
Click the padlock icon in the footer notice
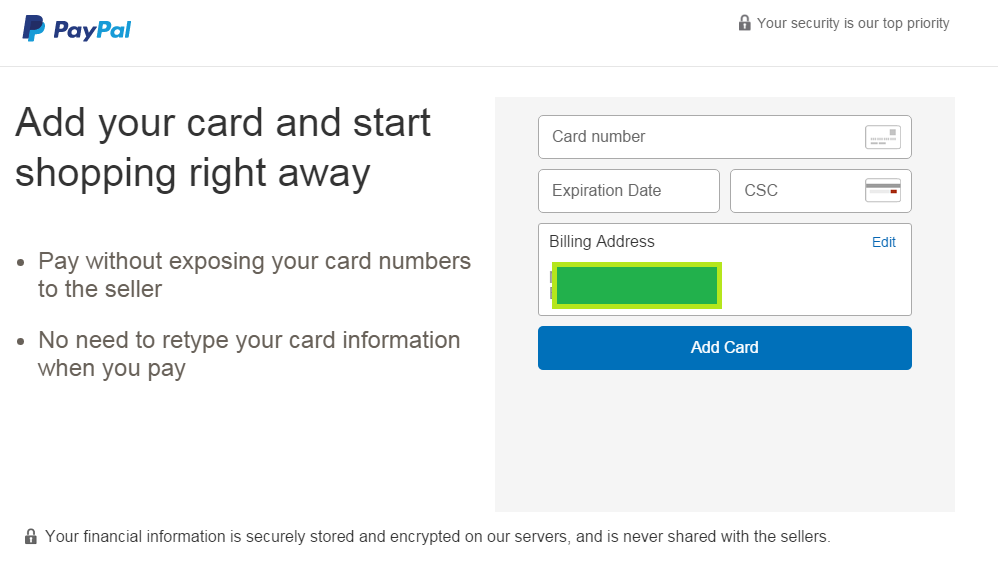point(30,536)
